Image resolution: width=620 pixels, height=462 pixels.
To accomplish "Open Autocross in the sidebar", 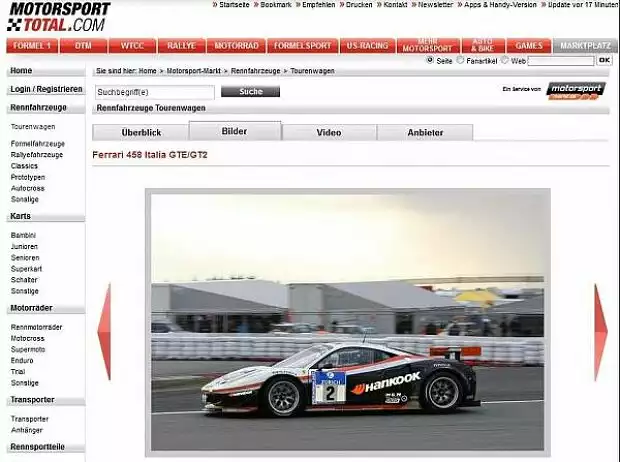I will point(27,188).
